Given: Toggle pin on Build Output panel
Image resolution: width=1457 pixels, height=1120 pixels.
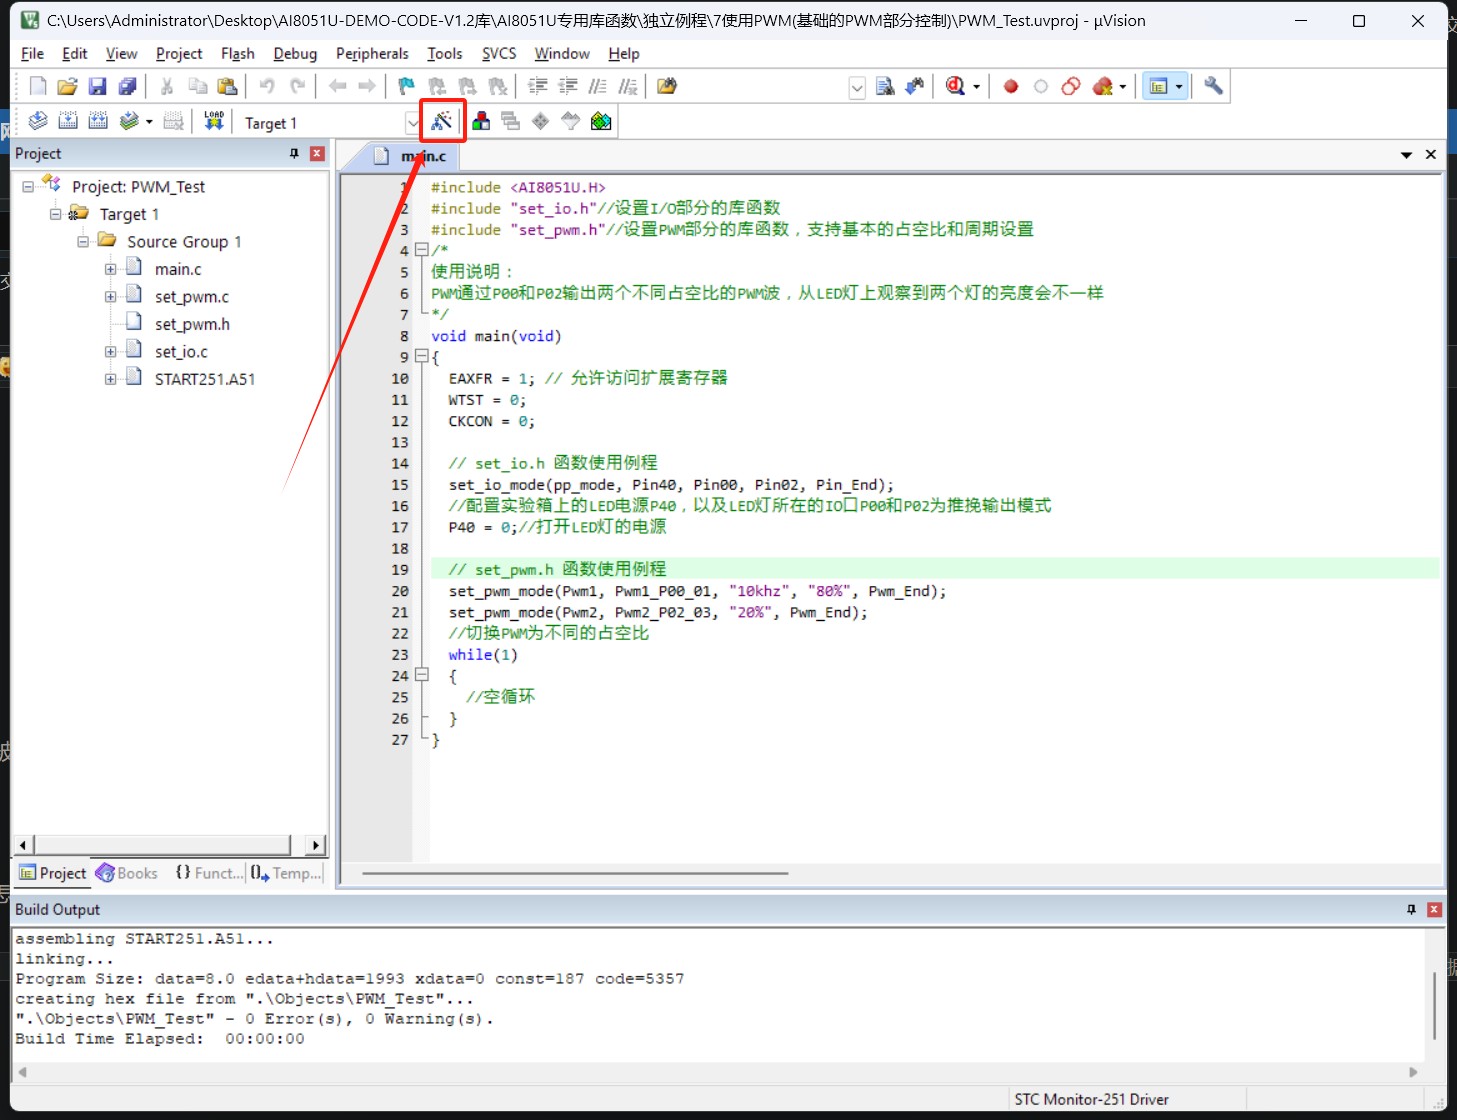Looking at the screenshot, I should 1411,909.
